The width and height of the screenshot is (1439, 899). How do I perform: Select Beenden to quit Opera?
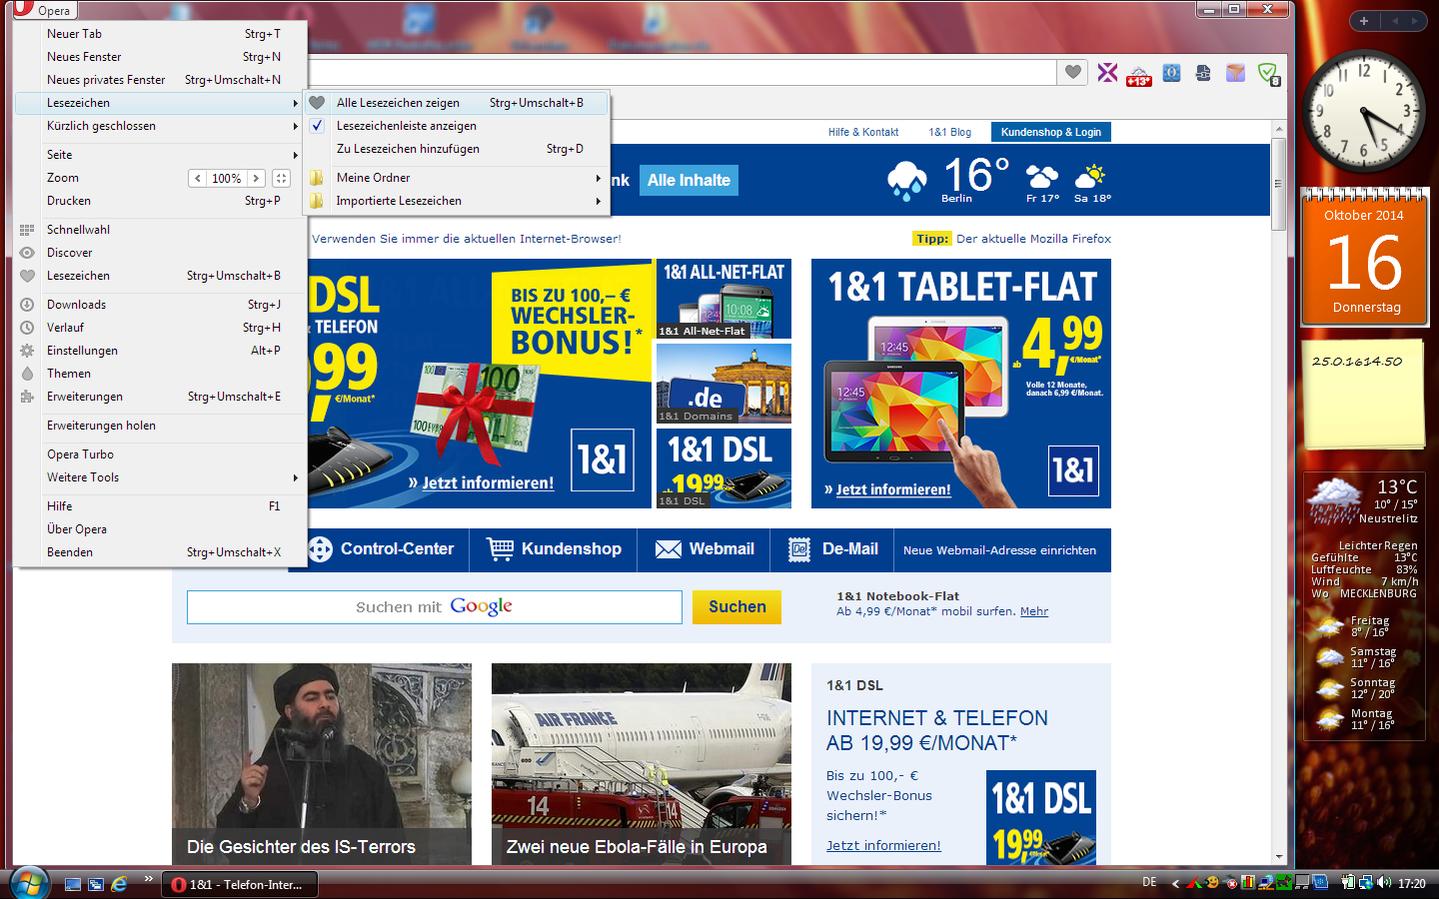pyautogui.click(x=160, y=552)
